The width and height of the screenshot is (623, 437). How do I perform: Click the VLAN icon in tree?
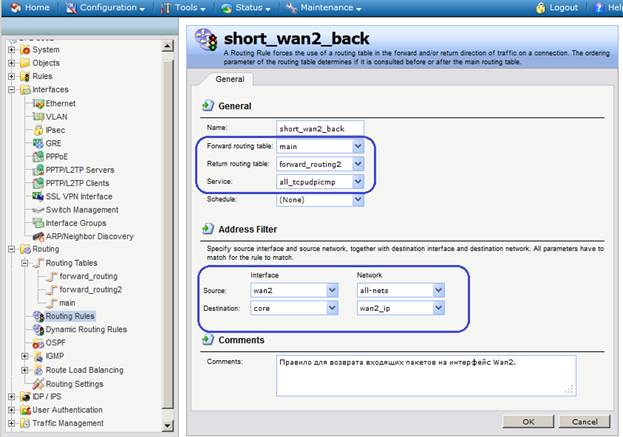(x=38, y=117)
